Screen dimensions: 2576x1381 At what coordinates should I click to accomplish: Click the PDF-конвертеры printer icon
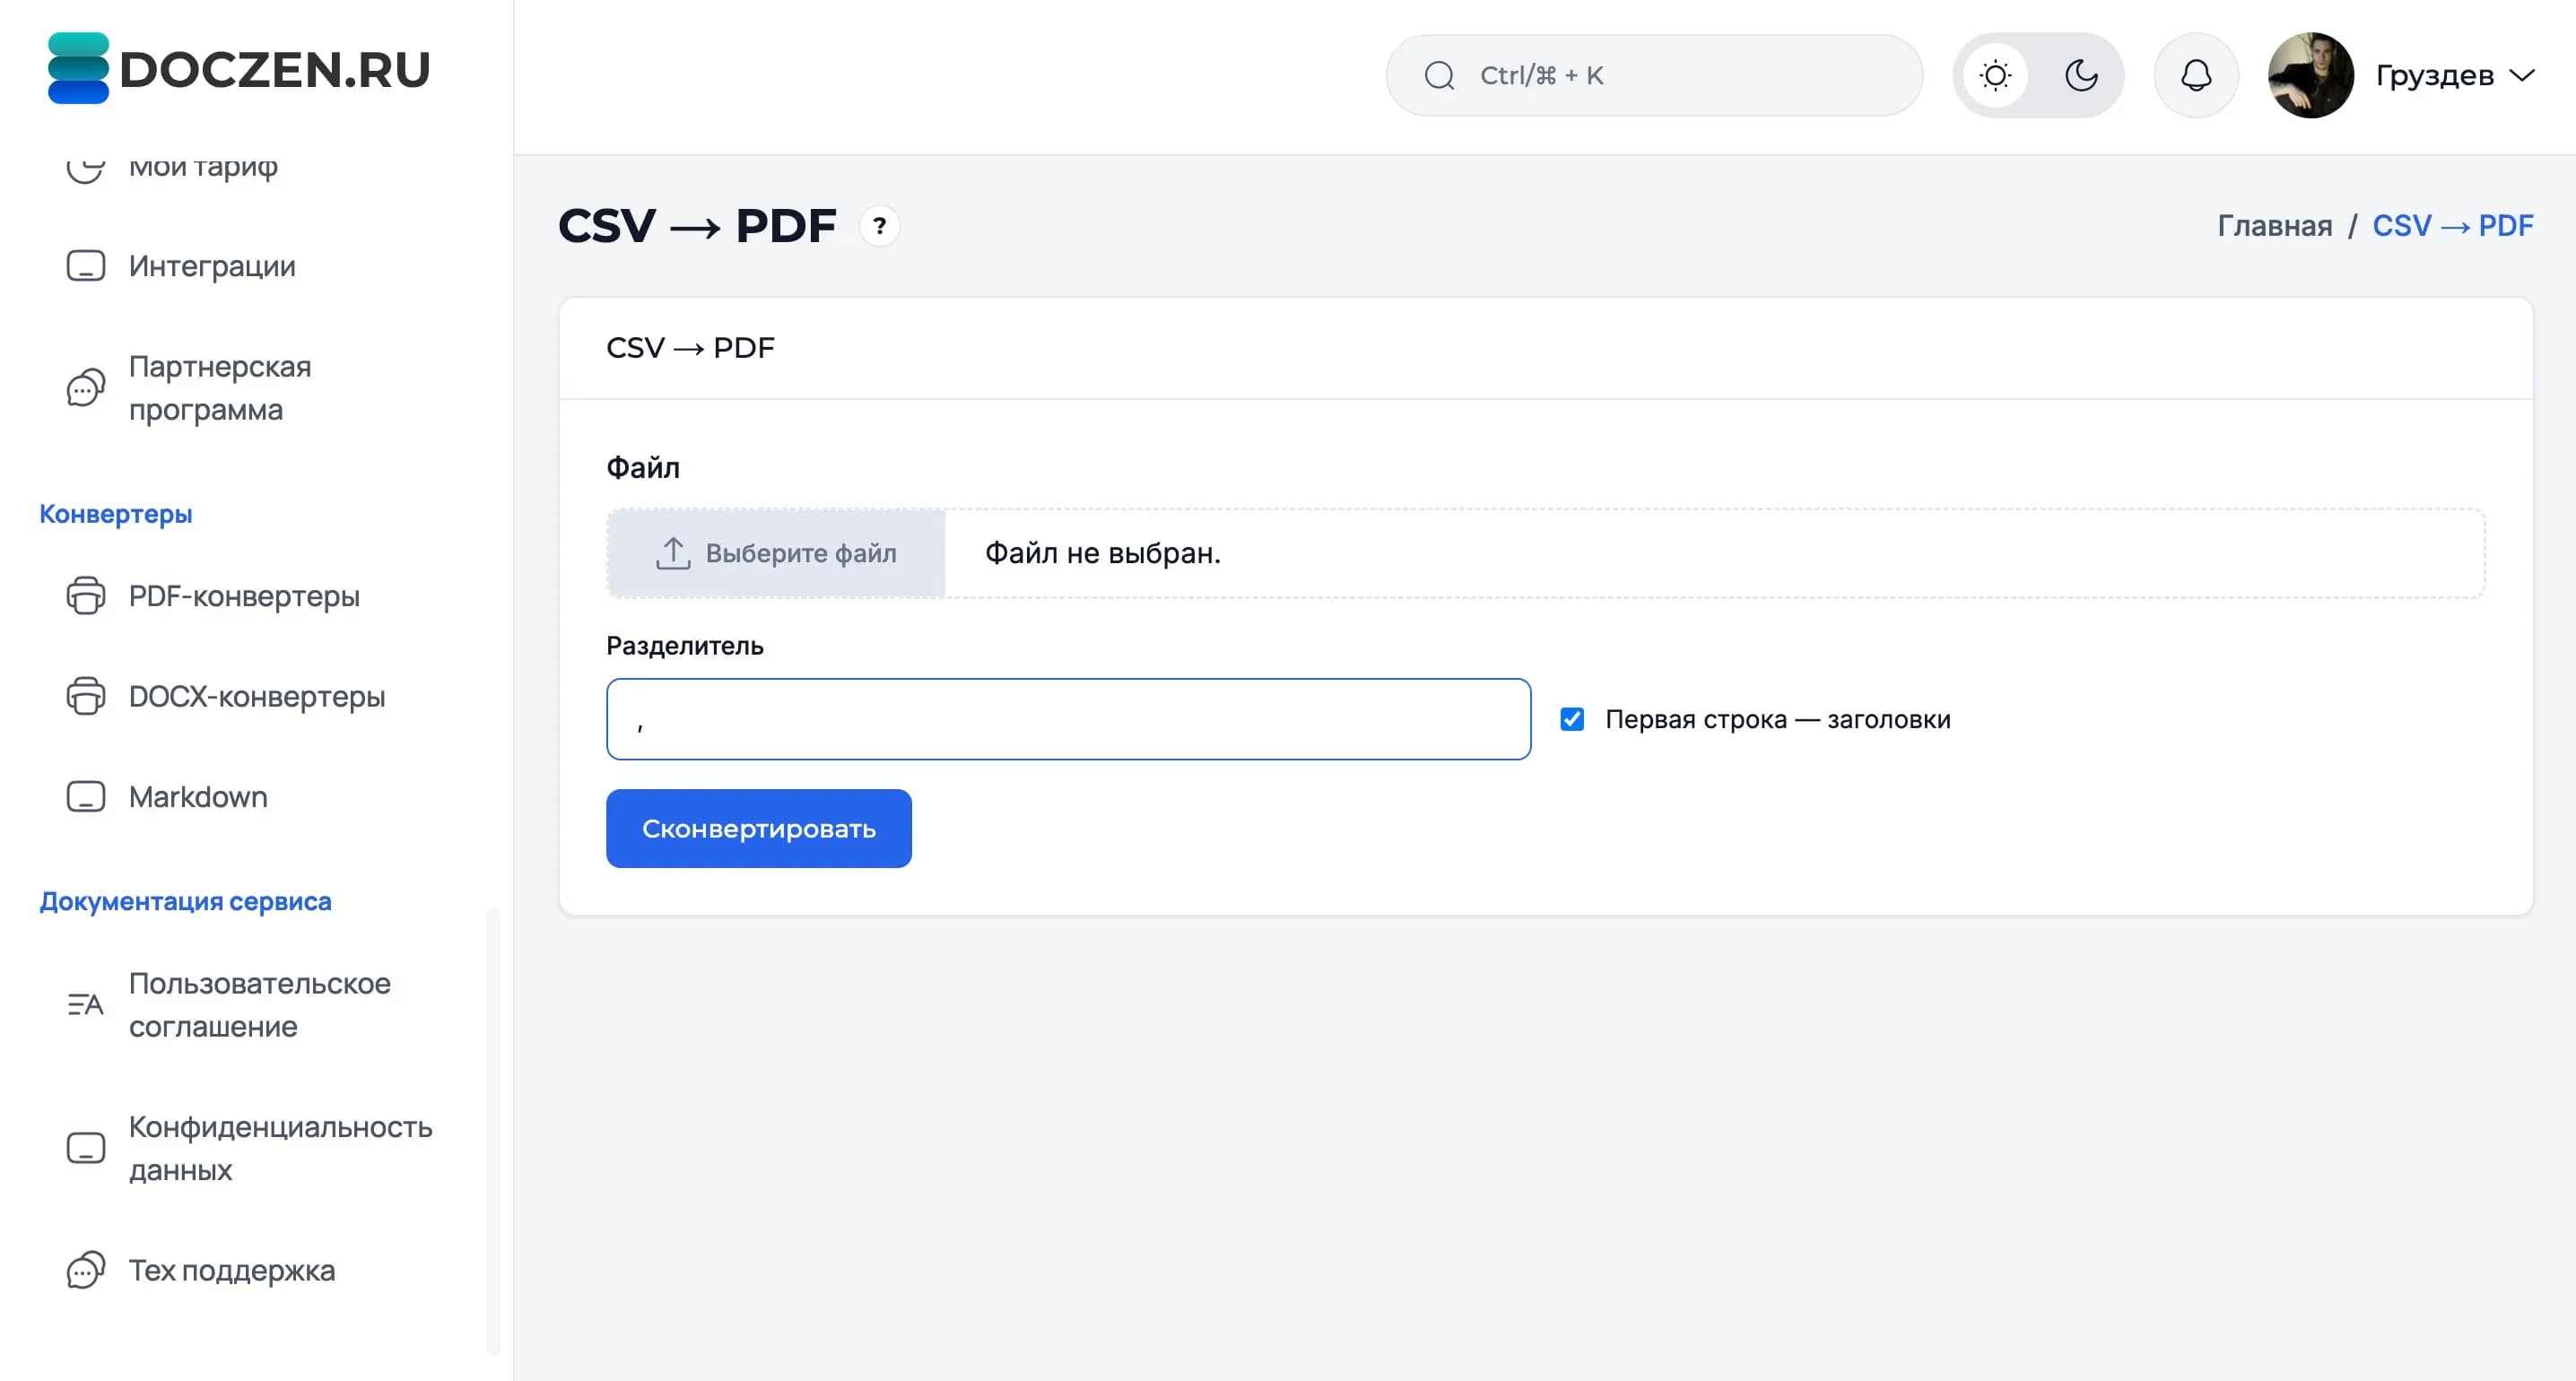pyautogui.click(x=86, y=596)
